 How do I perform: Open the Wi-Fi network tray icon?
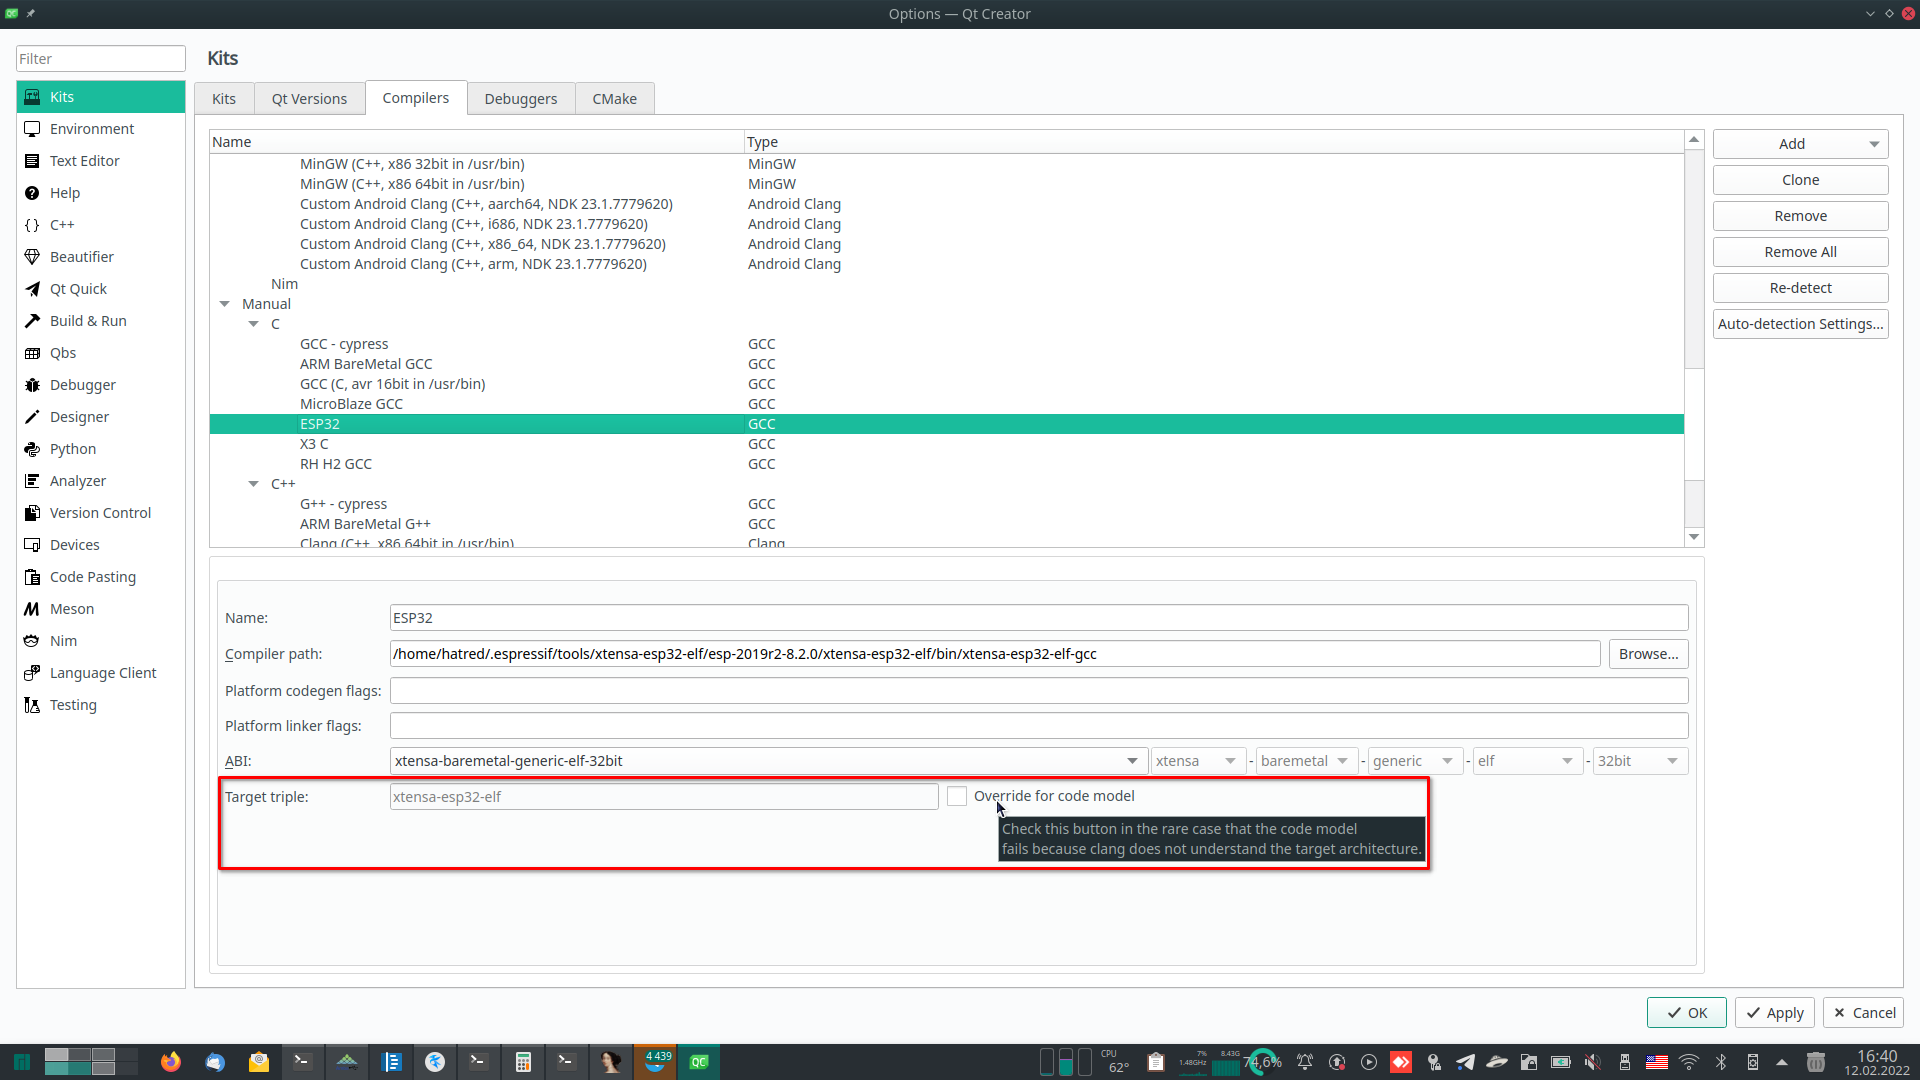coord(1689,1062)
